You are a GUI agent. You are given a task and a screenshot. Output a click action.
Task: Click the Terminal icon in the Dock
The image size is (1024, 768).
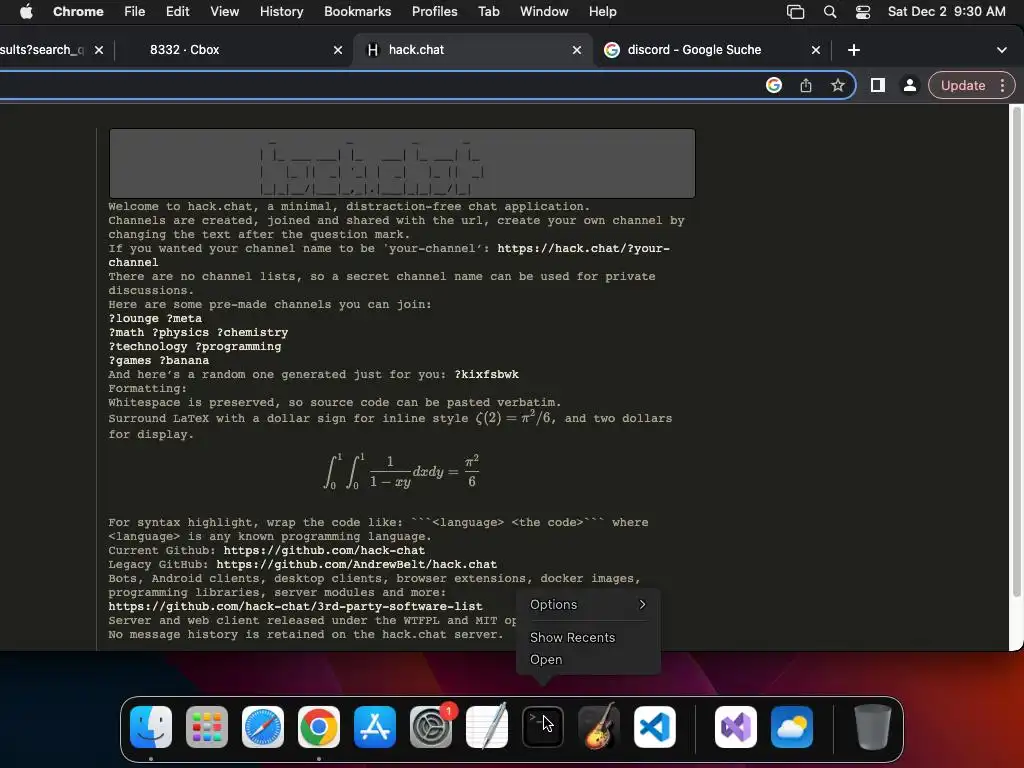543,726
